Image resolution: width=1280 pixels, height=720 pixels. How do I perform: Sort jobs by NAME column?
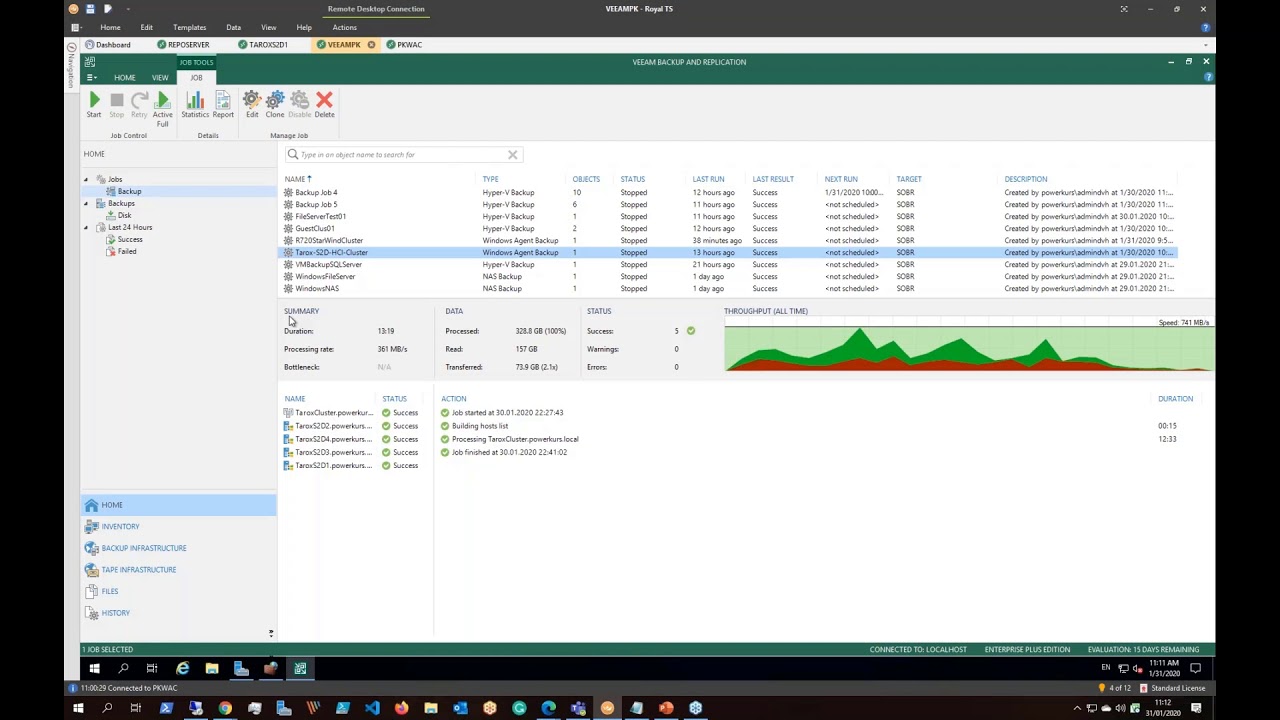[x=296, y=179]
